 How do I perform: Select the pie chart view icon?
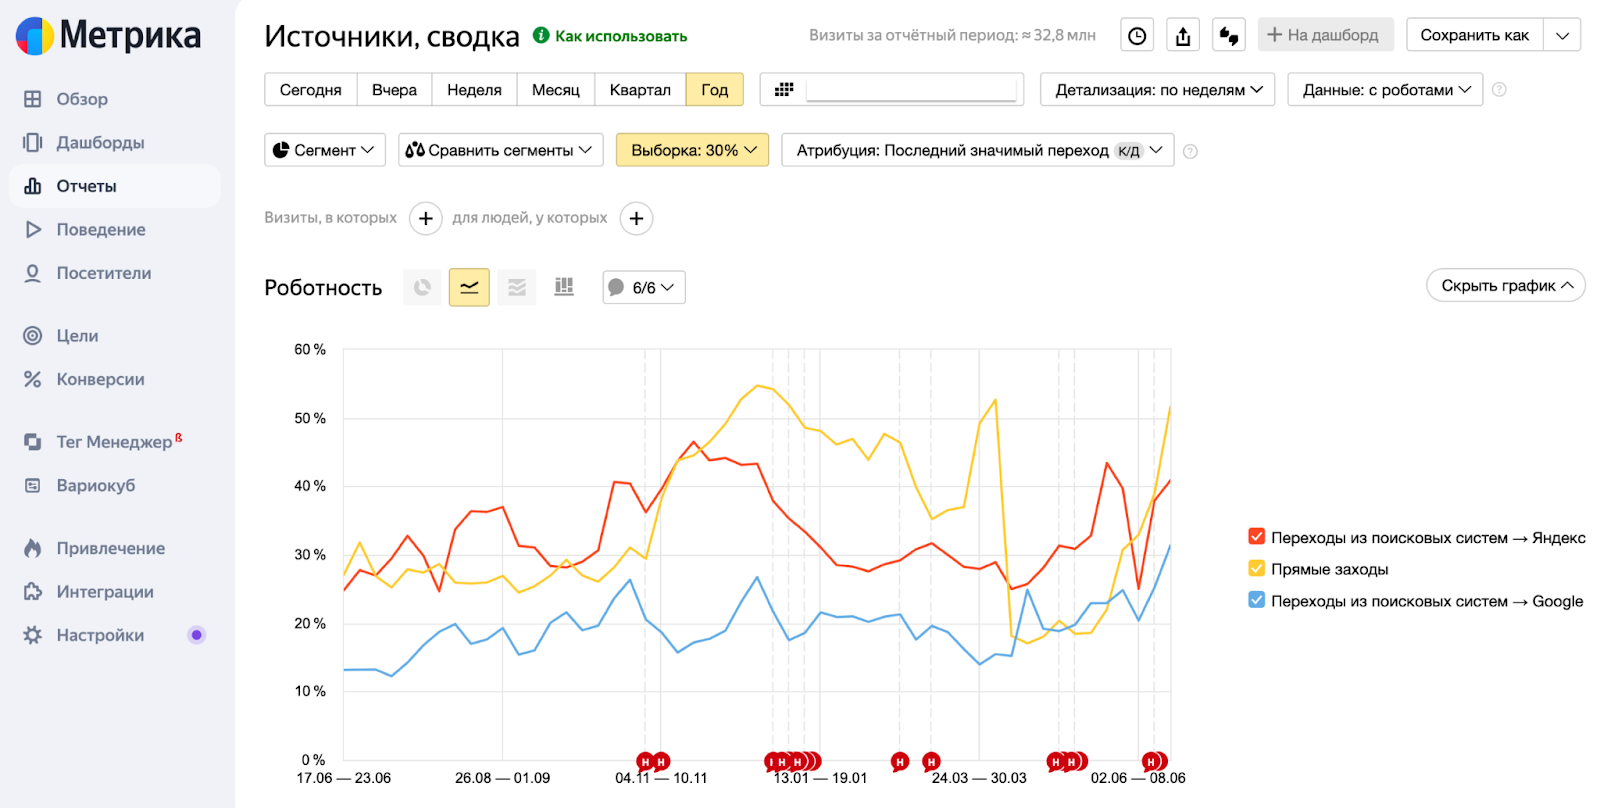click(422, 288)
